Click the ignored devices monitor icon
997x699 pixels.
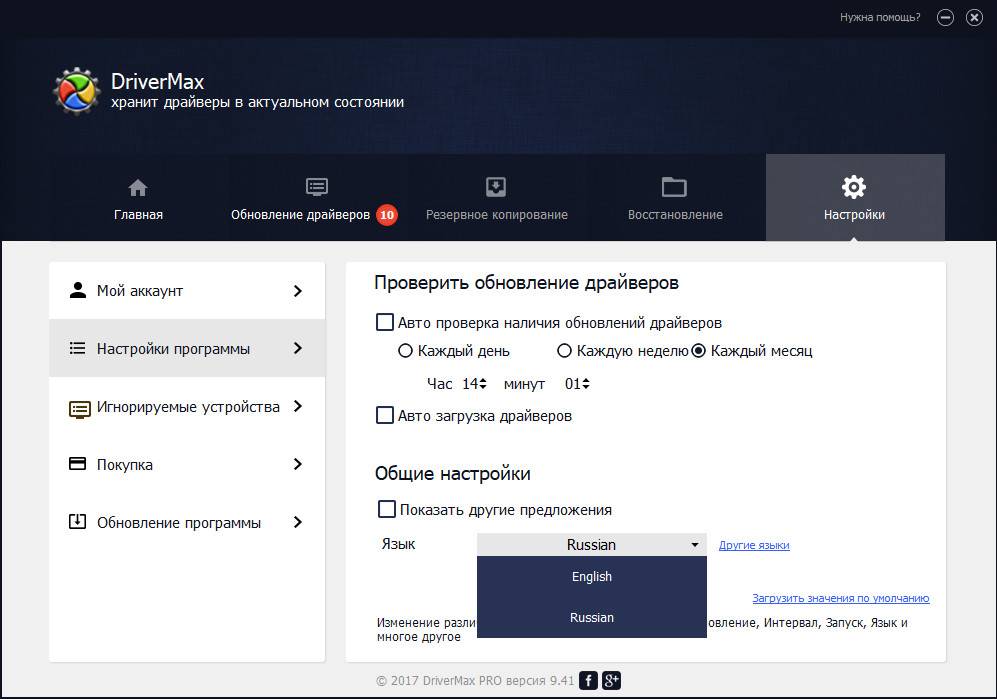click(x=79, y=409)
